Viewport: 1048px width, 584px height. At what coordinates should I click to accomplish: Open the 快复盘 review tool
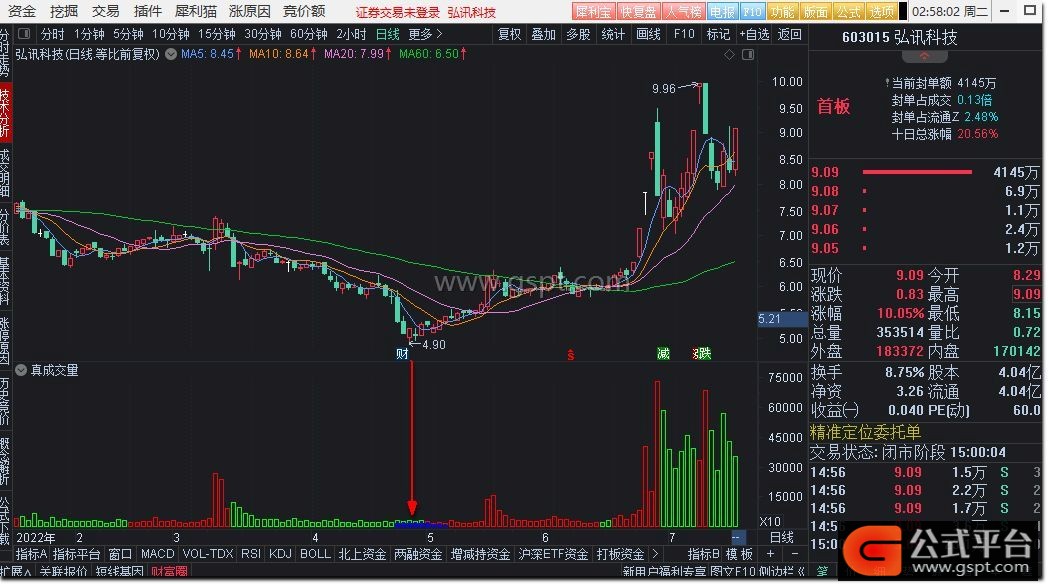click(638, 11)
